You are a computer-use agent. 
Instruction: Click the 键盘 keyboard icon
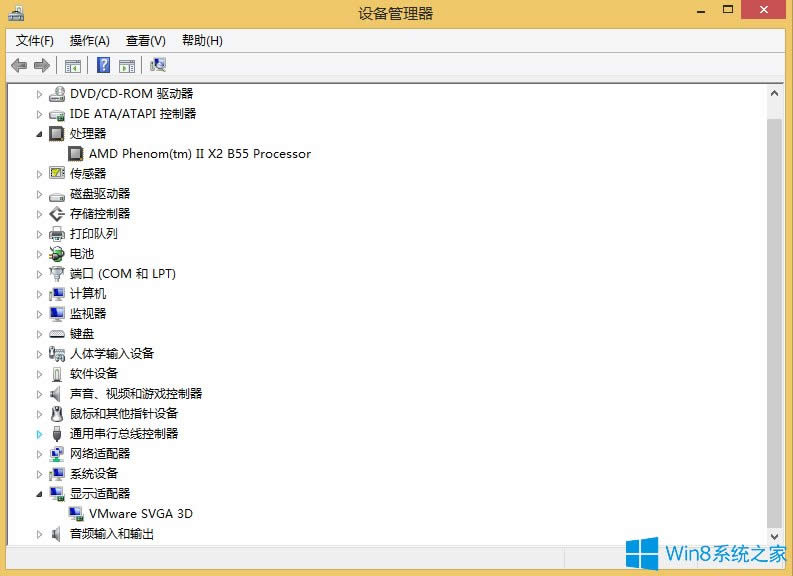pos(57,334)
